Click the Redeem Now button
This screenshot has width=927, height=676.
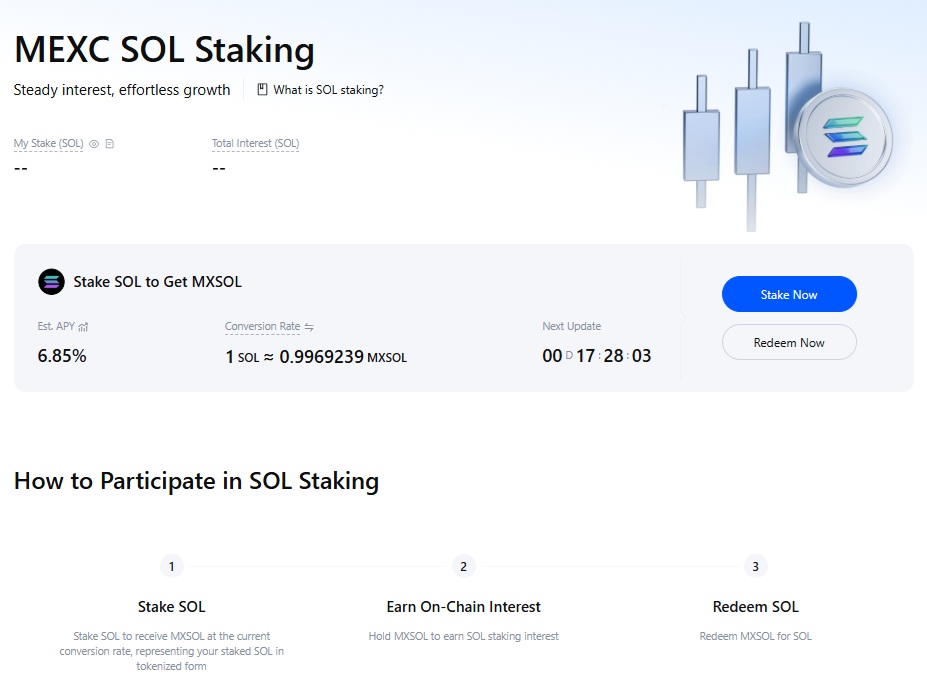pyautogui.click(x=789, y=342)
